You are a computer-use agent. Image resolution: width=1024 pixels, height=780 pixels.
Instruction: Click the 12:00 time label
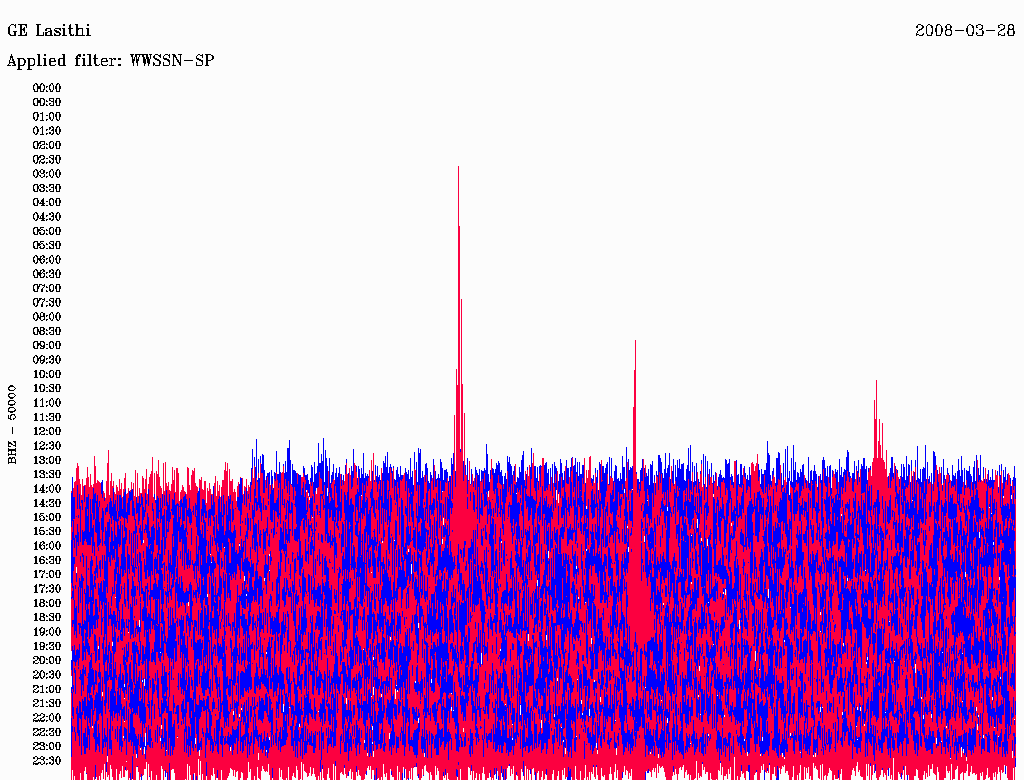[x=47, y=432]
